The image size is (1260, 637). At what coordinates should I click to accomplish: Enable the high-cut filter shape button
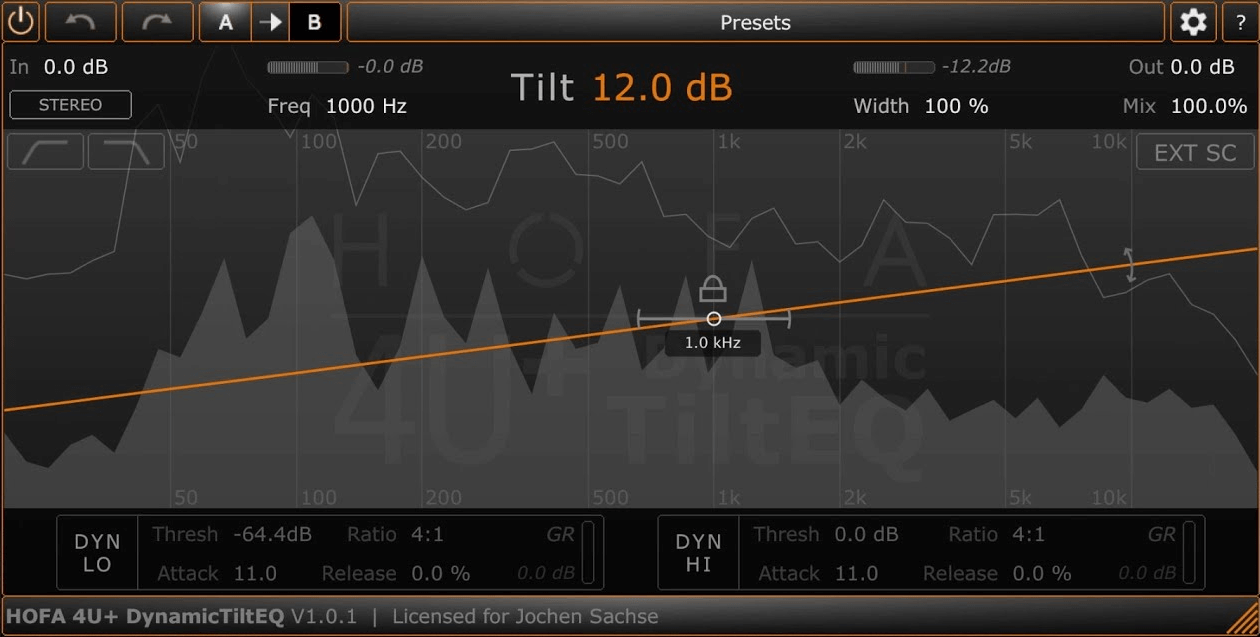[126, 152]
